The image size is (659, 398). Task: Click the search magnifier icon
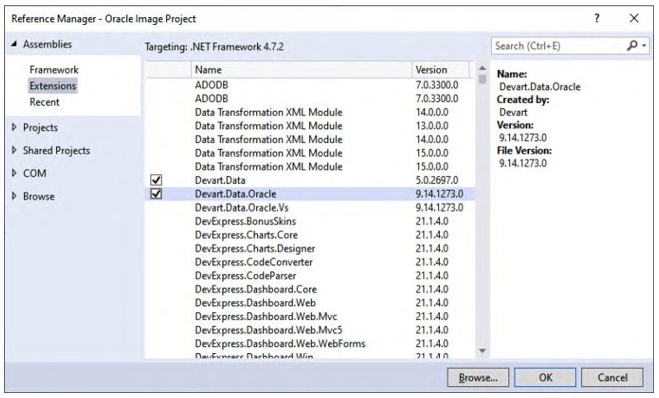tap(632, 45)
